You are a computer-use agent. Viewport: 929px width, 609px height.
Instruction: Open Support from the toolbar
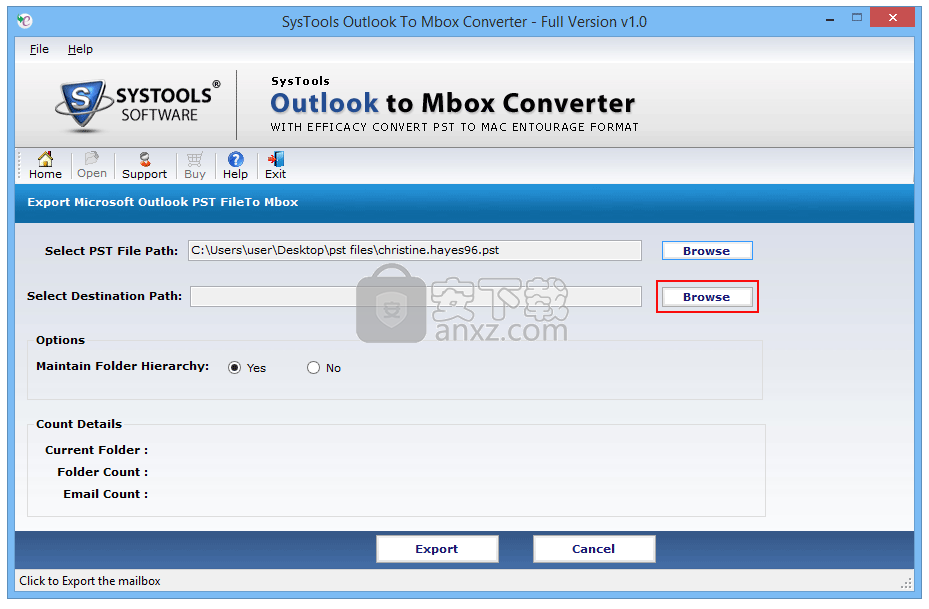pyautogui.click(x=145, y=165)
